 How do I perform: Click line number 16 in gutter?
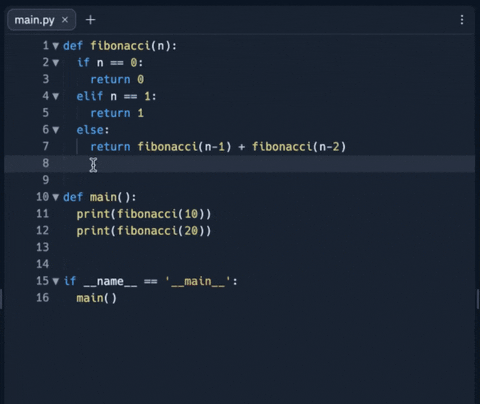pyautogui.click(x=42, y=298)
